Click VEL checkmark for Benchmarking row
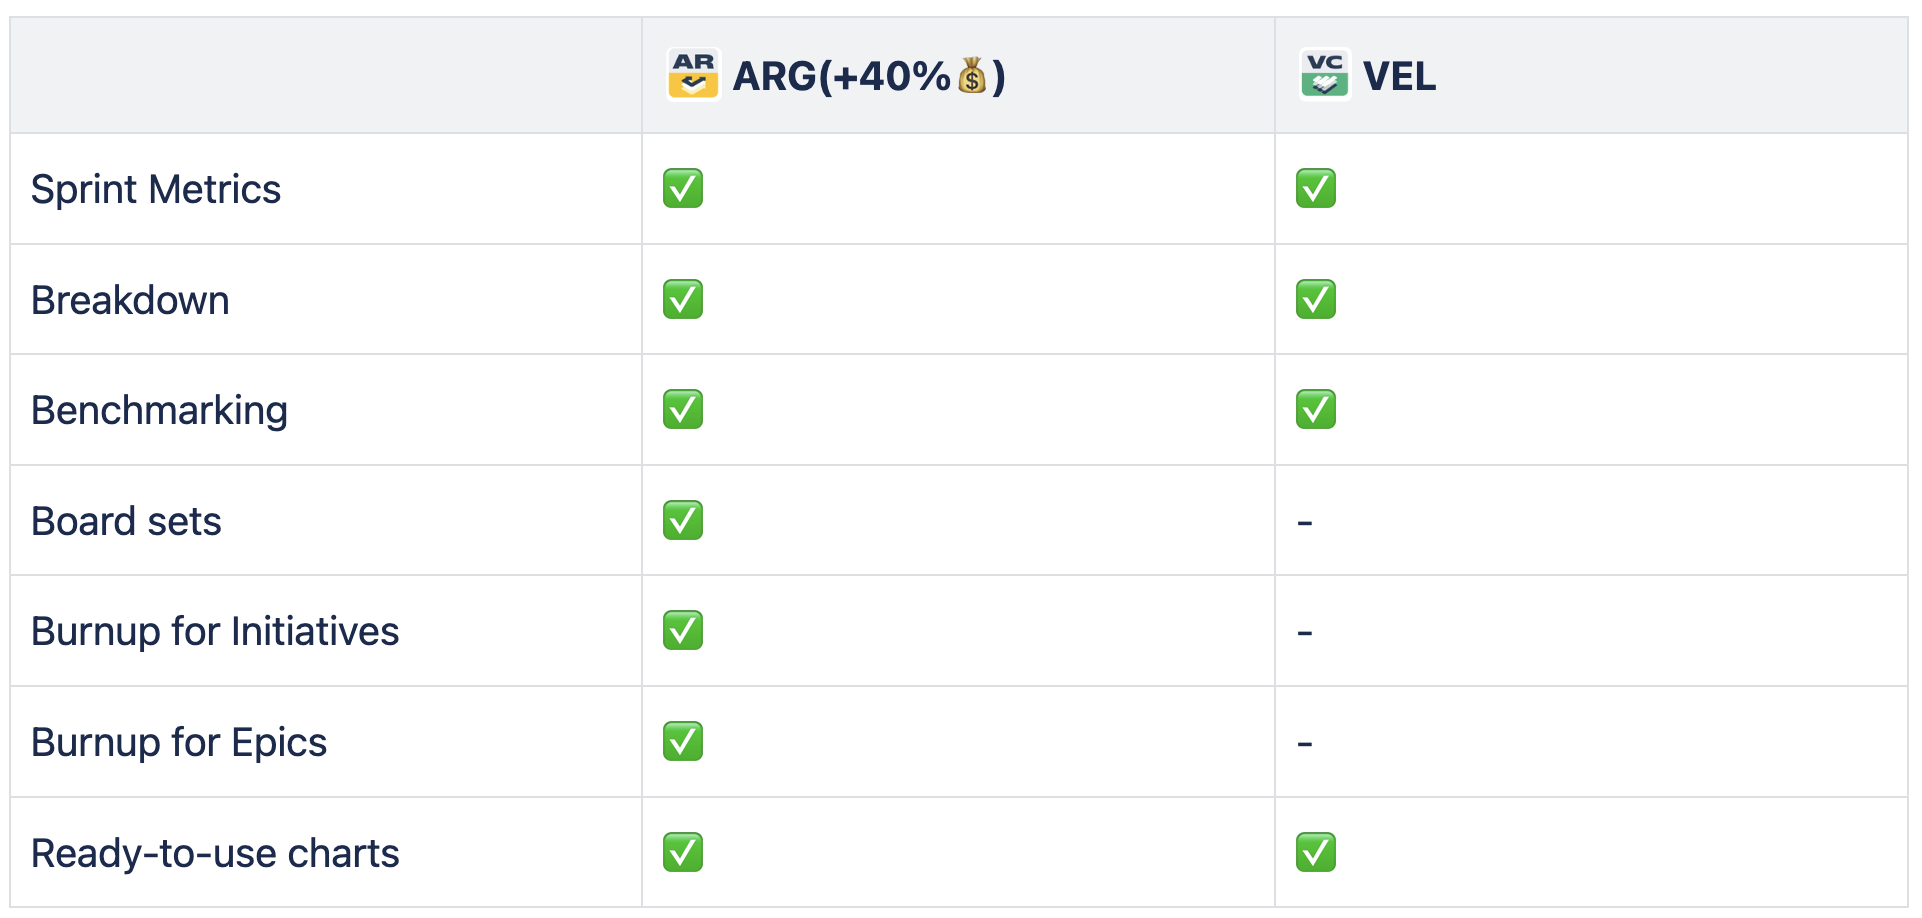Screen dimensions: 1922x918 click(x=1316, y=409)
